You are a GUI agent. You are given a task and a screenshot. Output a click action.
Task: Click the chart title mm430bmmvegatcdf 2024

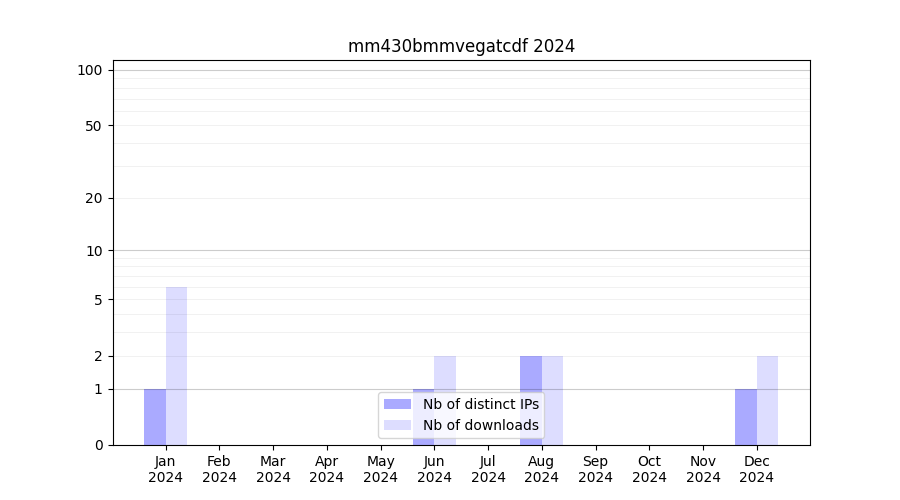coord(461,46)
